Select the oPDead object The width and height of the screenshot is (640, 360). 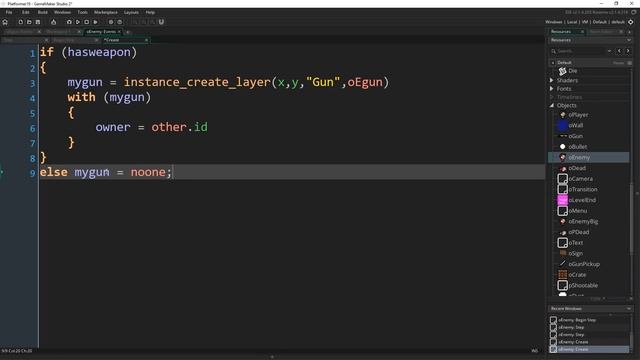click(x=579, y=232)
